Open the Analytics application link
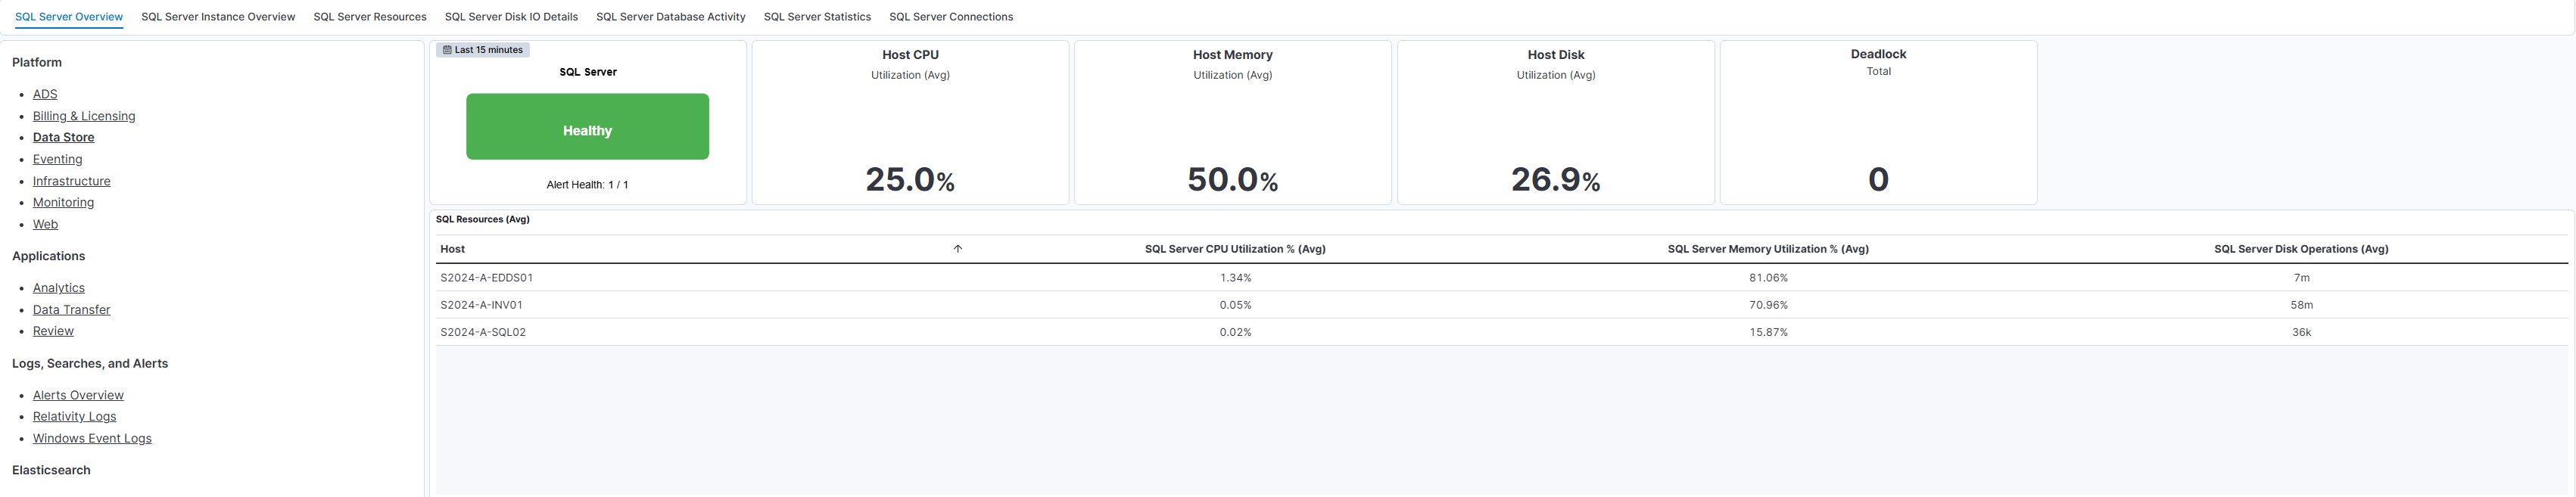This screenshot has width=2576, height=497. [x=59, y=288]
